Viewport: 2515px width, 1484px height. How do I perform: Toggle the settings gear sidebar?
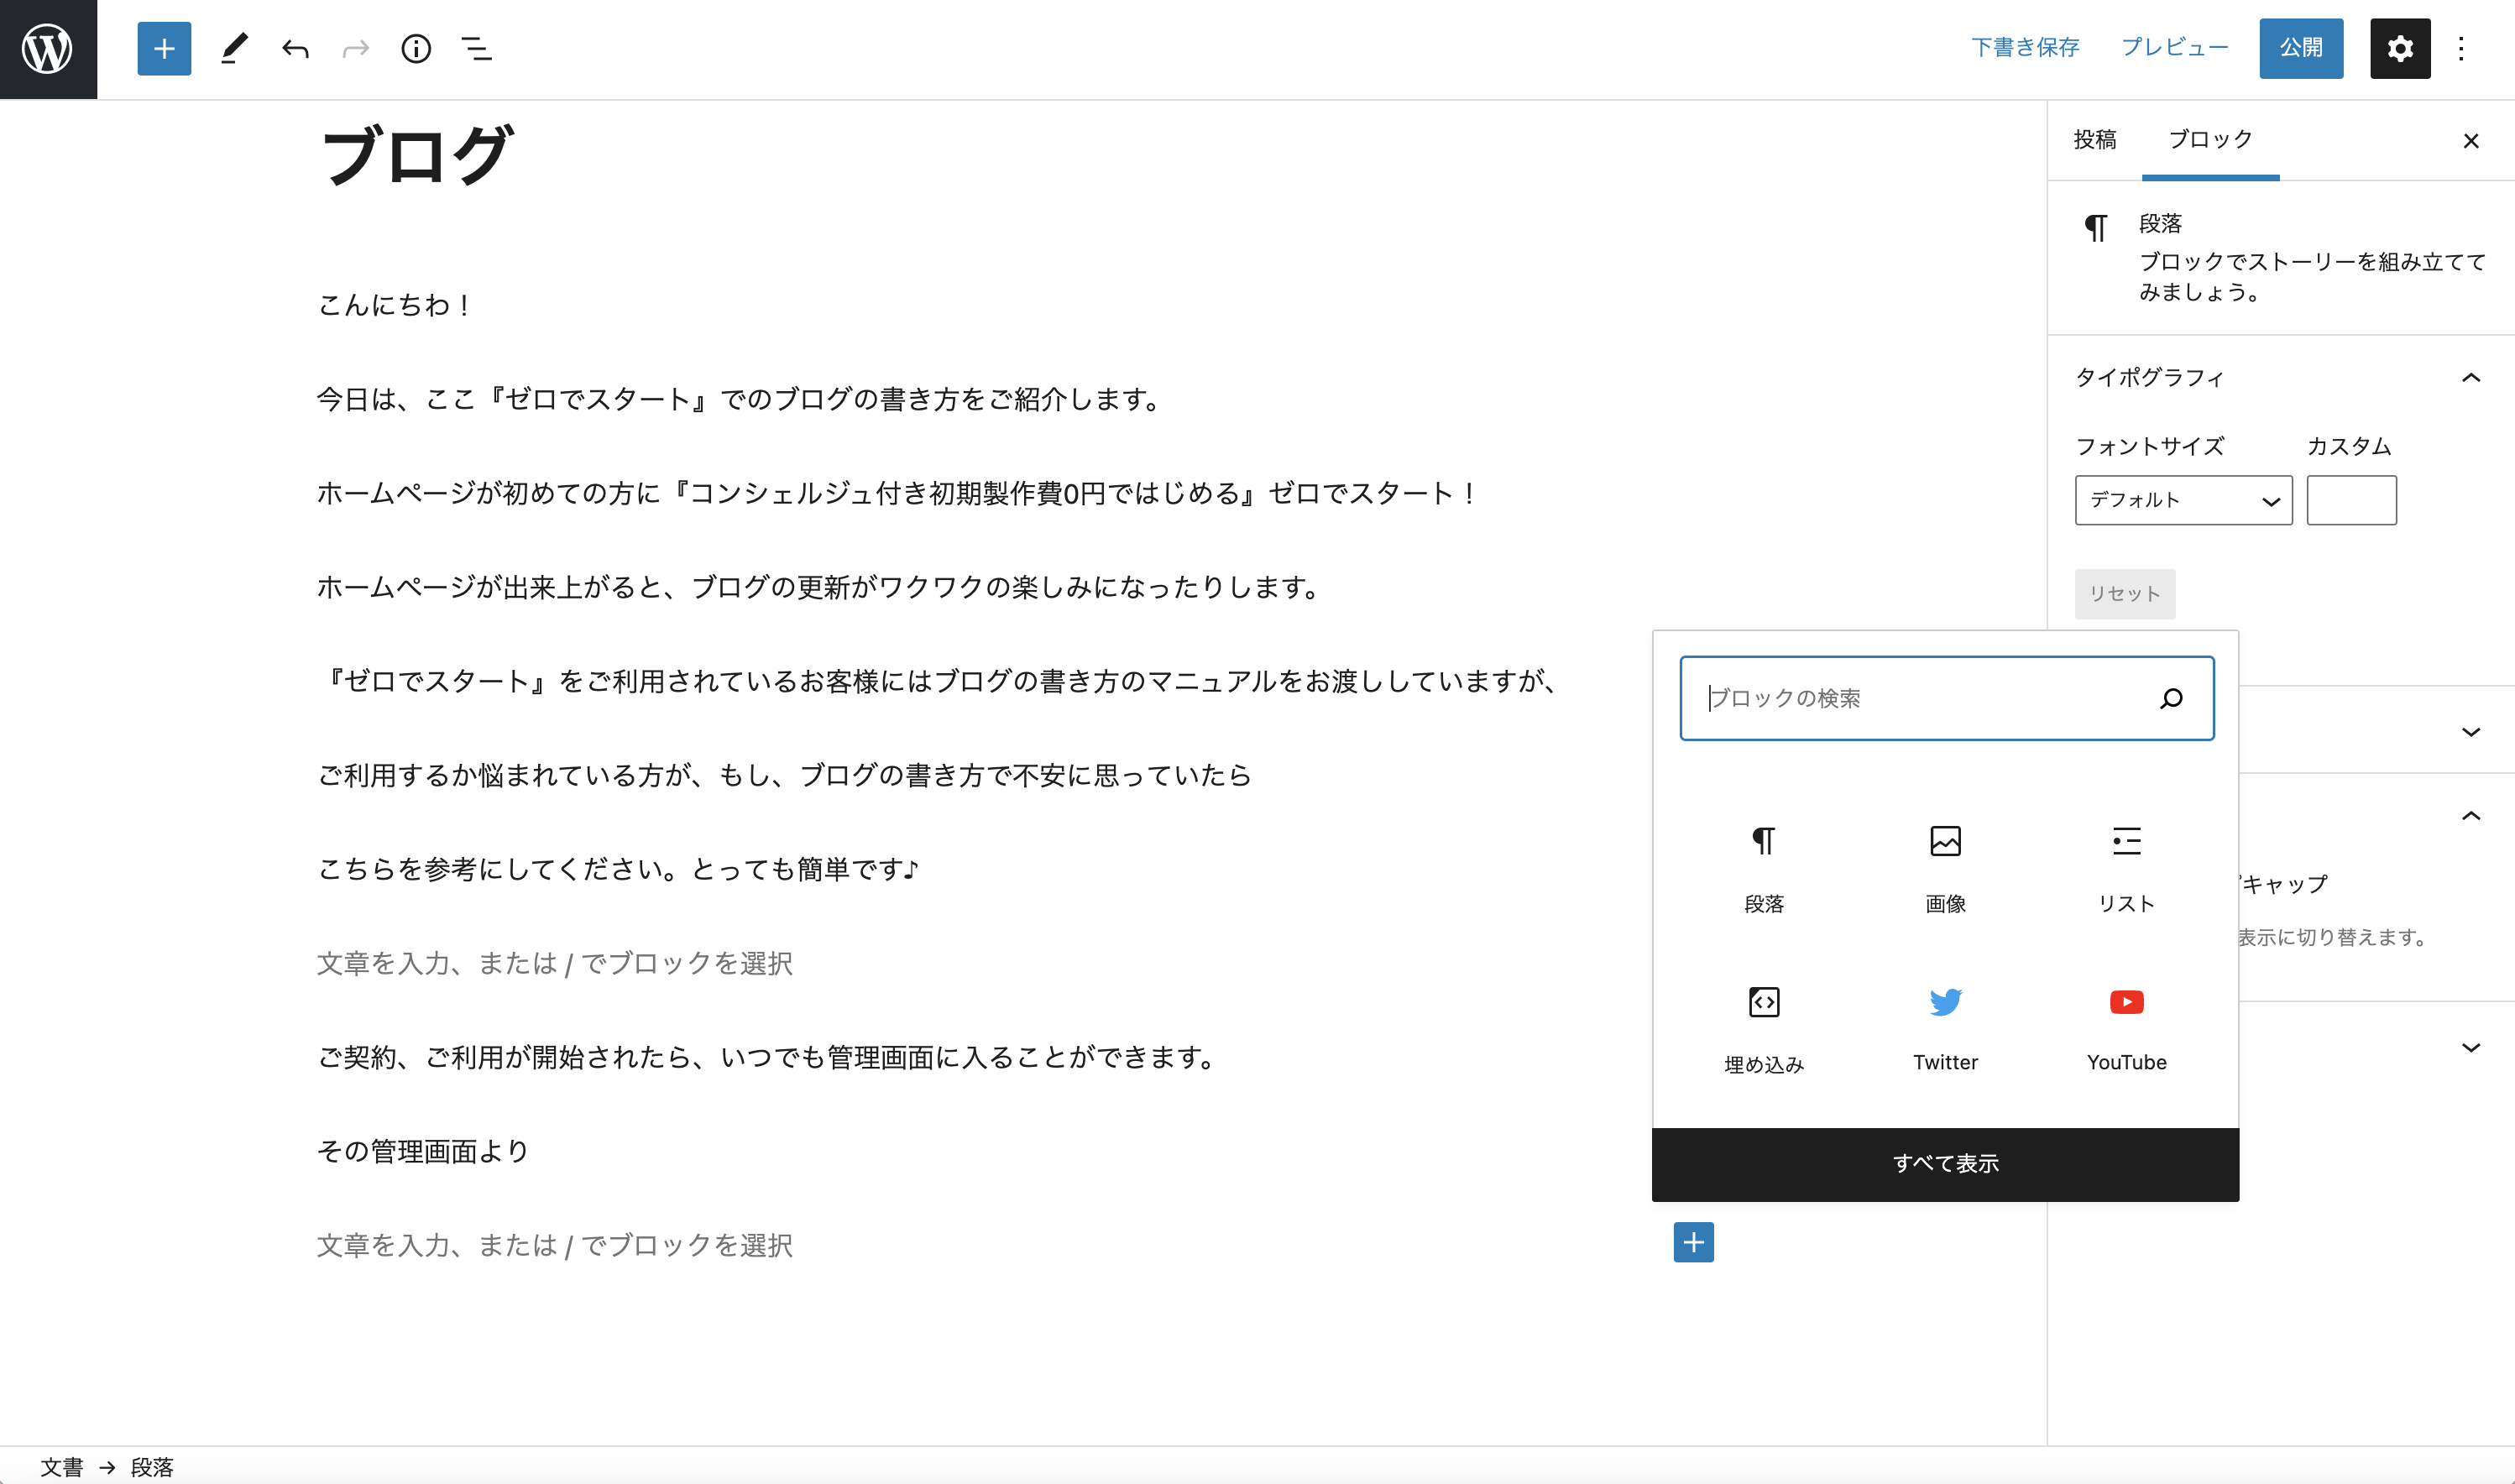coord(2399,48)
